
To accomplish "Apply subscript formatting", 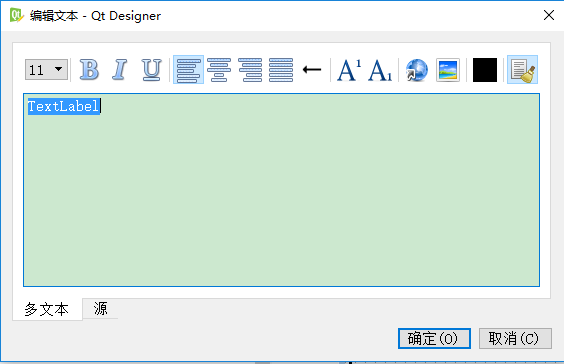I will (380, 69).
